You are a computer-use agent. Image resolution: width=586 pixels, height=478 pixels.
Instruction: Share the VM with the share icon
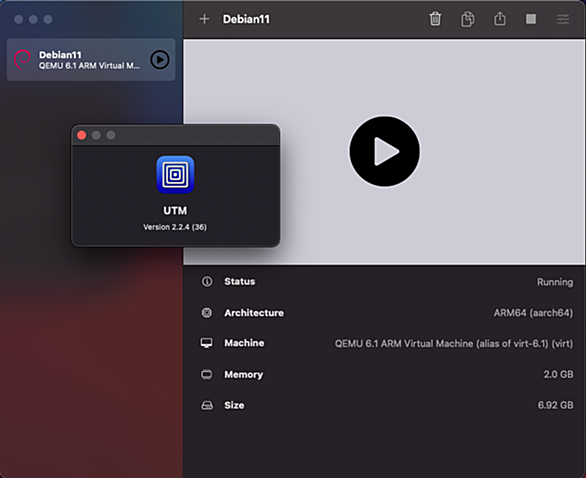pos(500,18)
